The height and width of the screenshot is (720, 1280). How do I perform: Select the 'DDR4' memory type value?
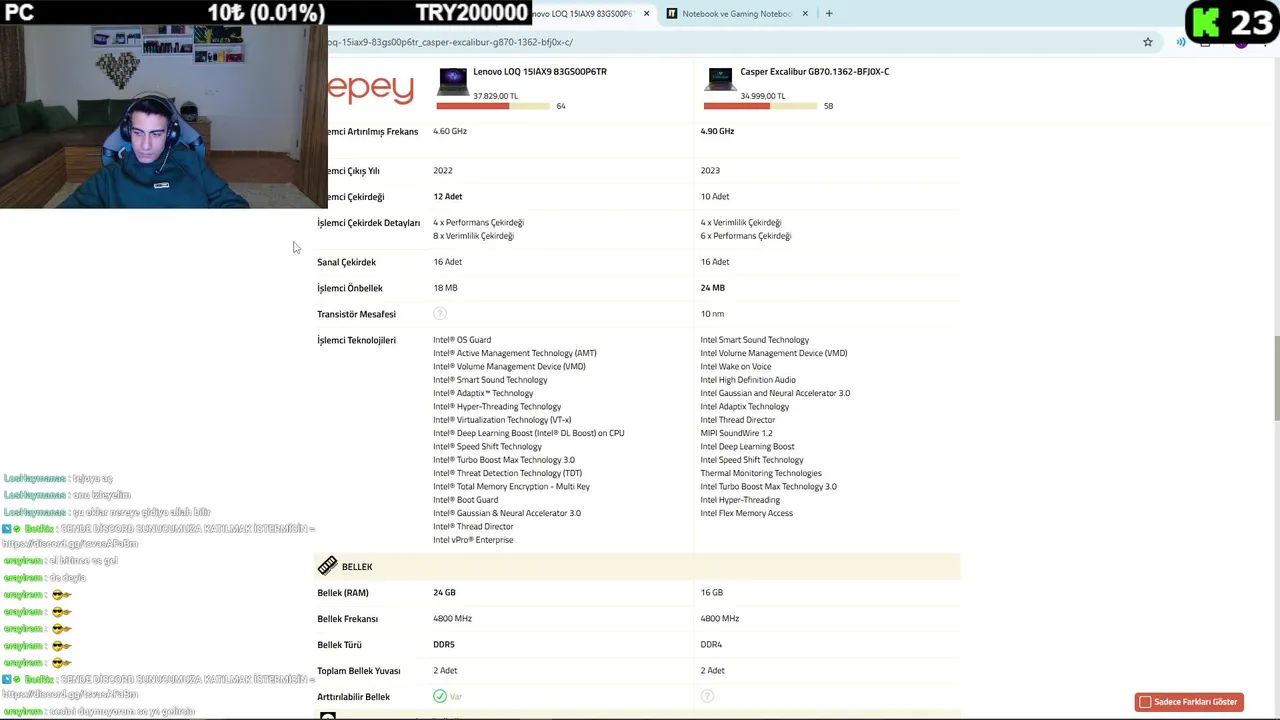pyautogui.click(x=711, y=645)
